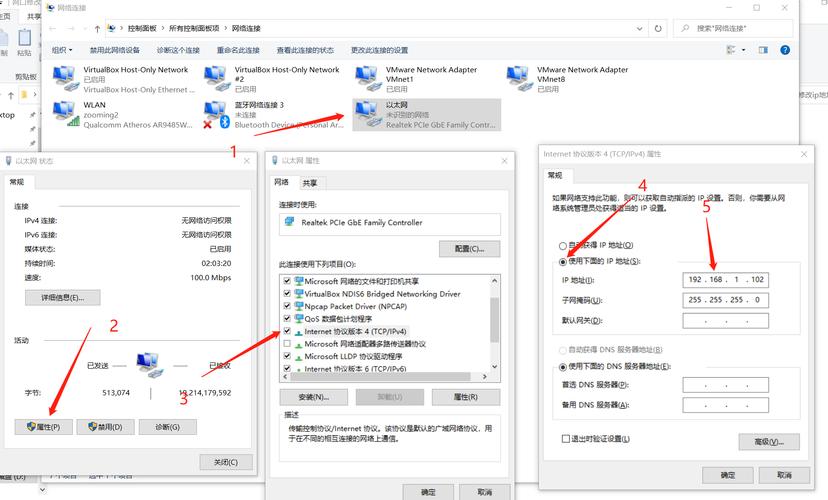Enable Microsoft 网络适配器多路传送器协议 checkbox

[288, 344]
